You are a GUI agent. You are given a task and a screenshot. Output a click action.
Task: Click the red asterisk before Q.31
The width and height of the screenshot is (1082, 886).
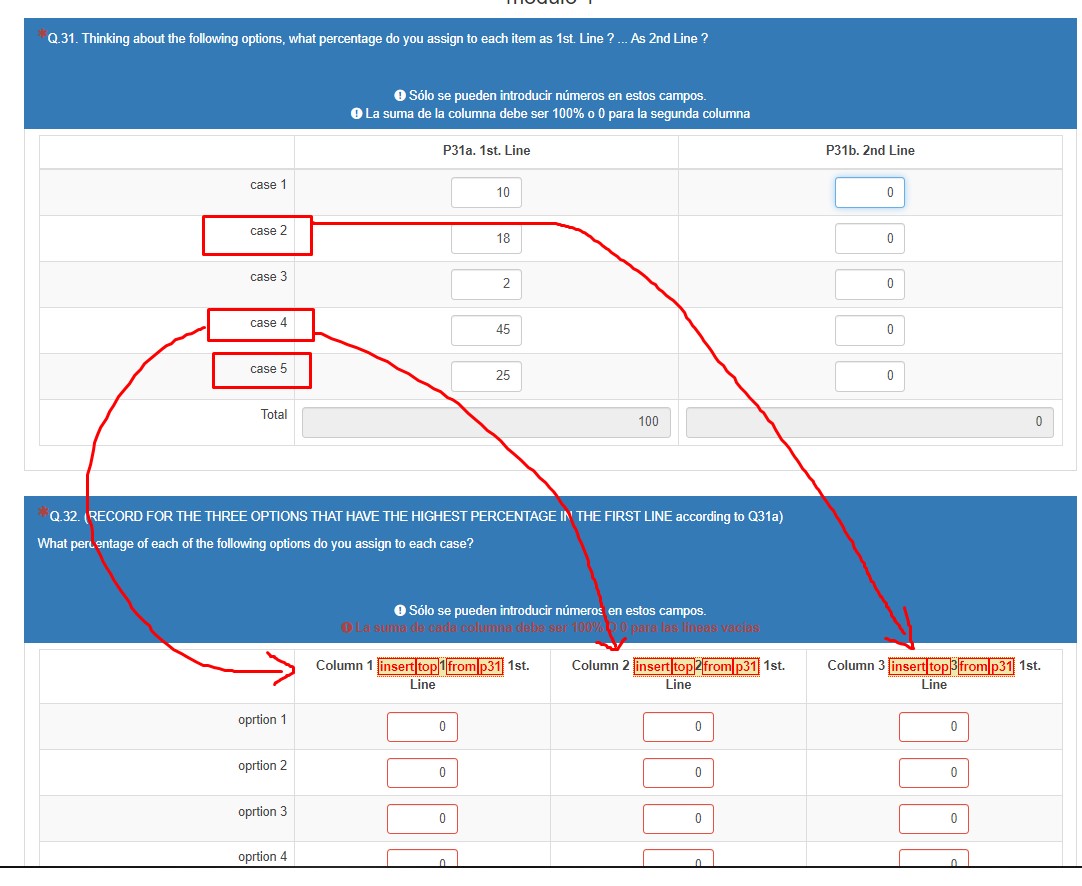pos(41,37)
